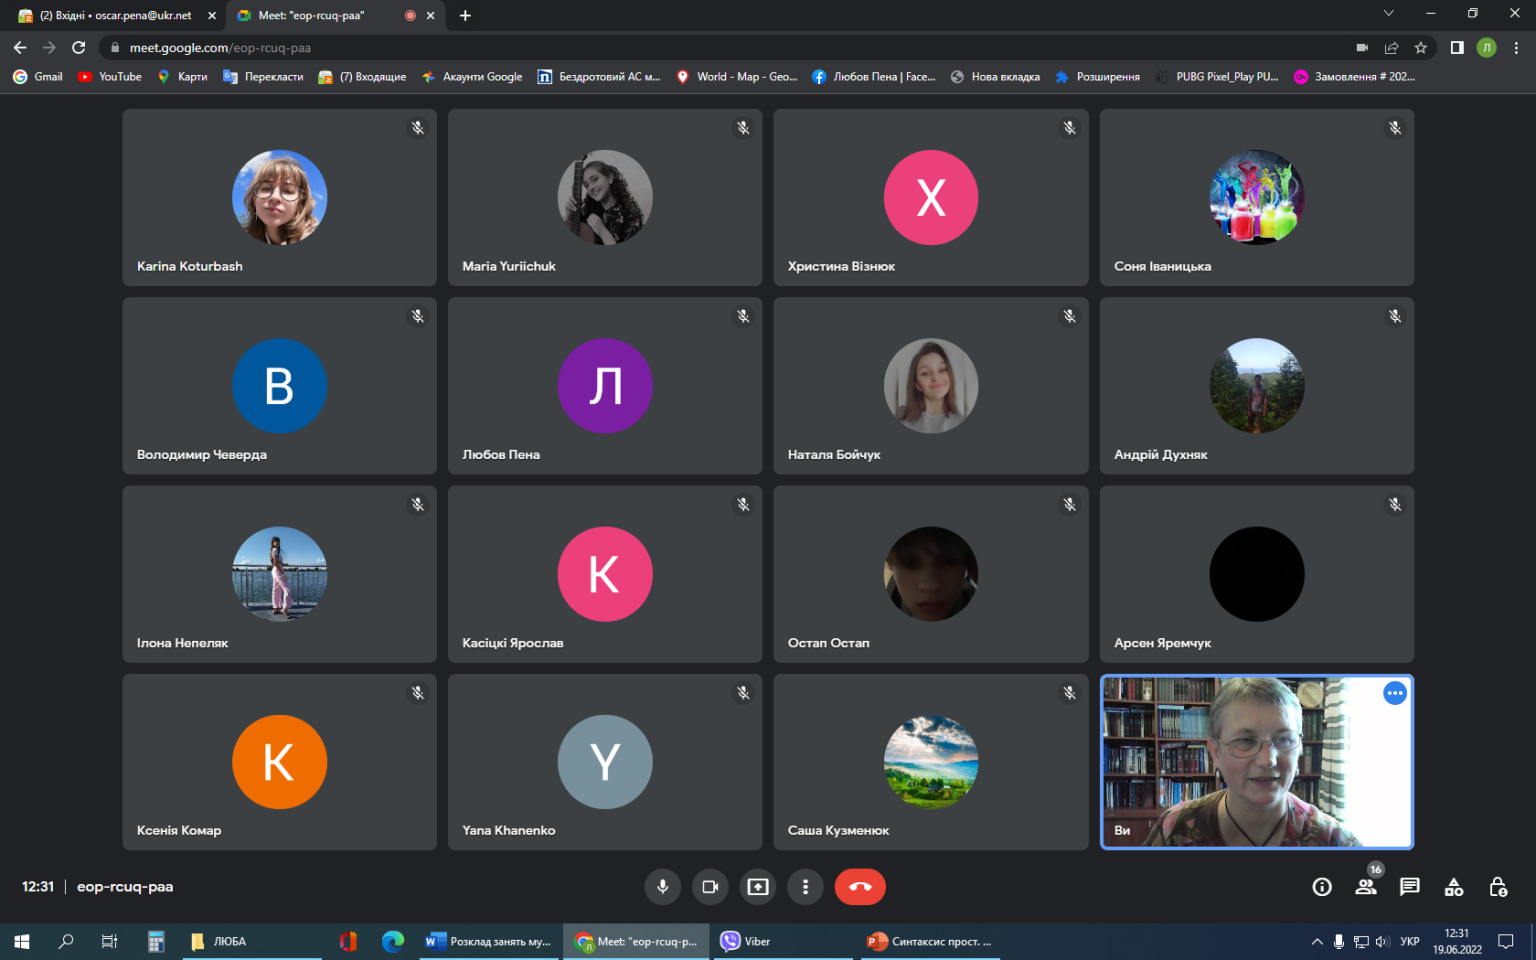The image size is (1536, 960).
Task: End the call with red hang-up button
Action: click(860, 887)
